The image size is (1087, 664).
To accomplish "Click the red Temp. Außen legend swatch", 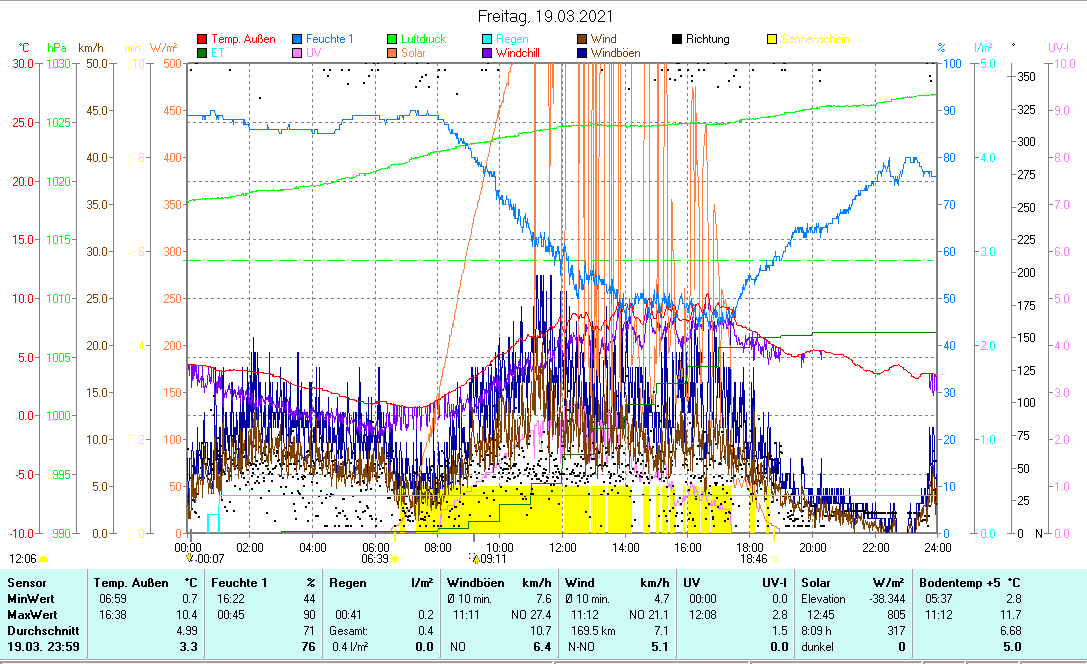I will point(203,39).
